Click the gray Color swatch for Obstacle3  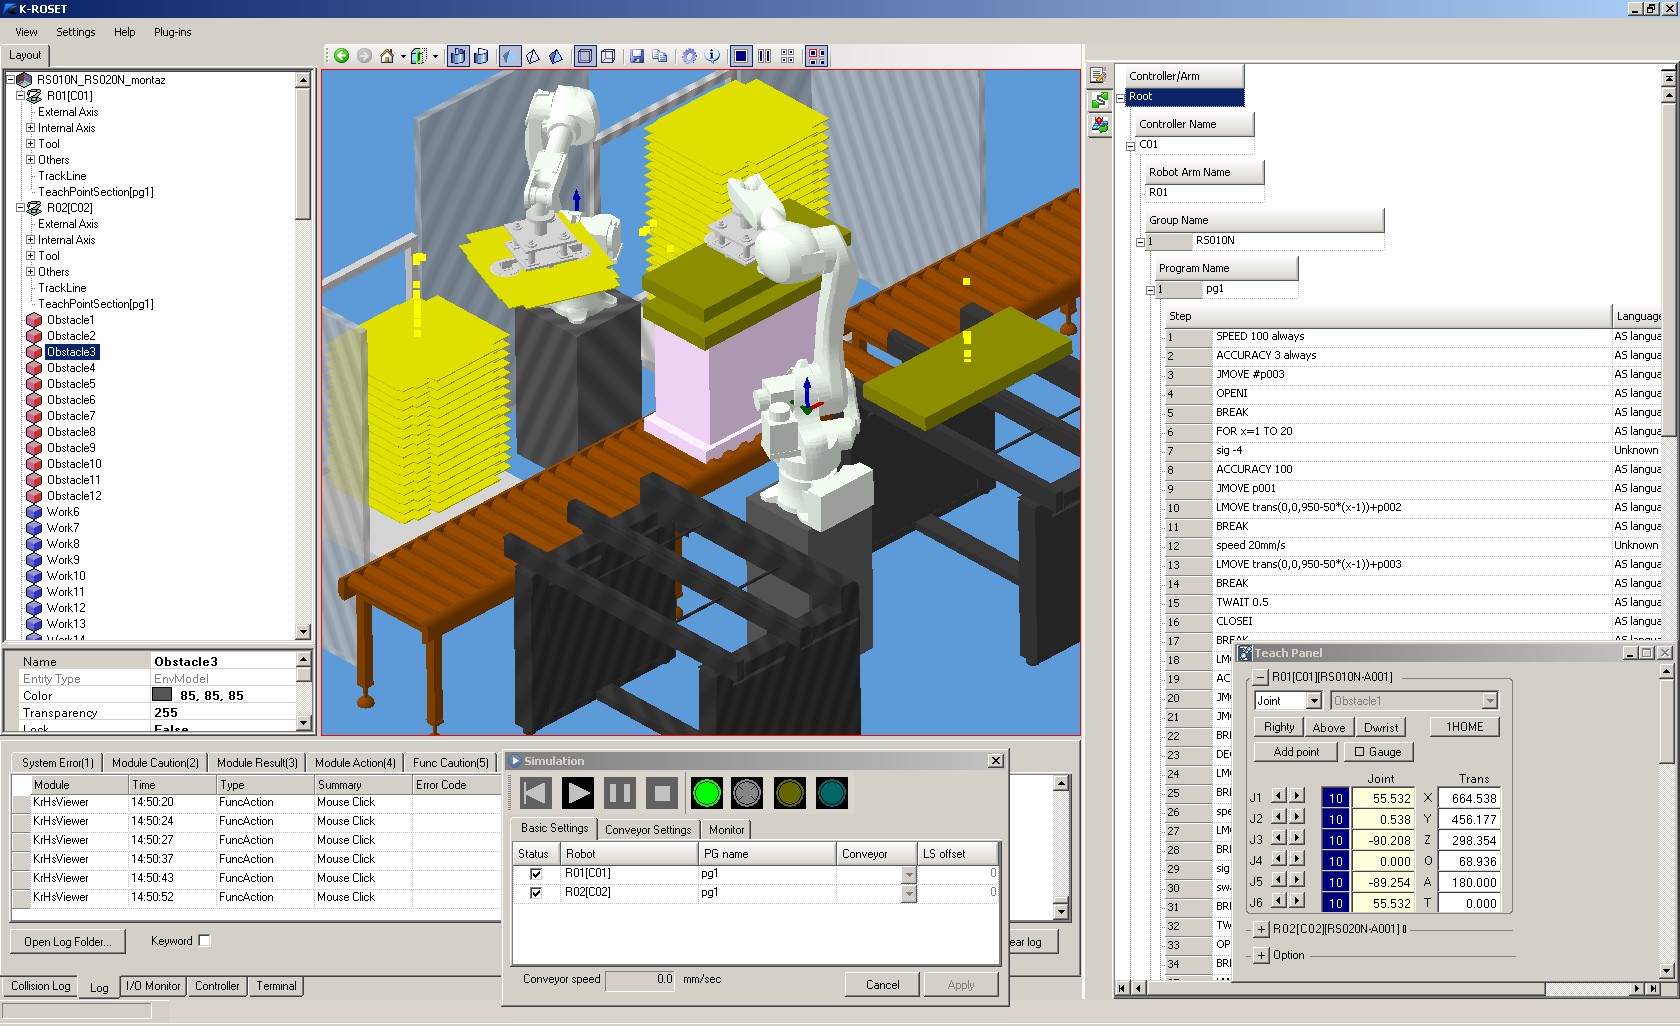tap(162, 695)
